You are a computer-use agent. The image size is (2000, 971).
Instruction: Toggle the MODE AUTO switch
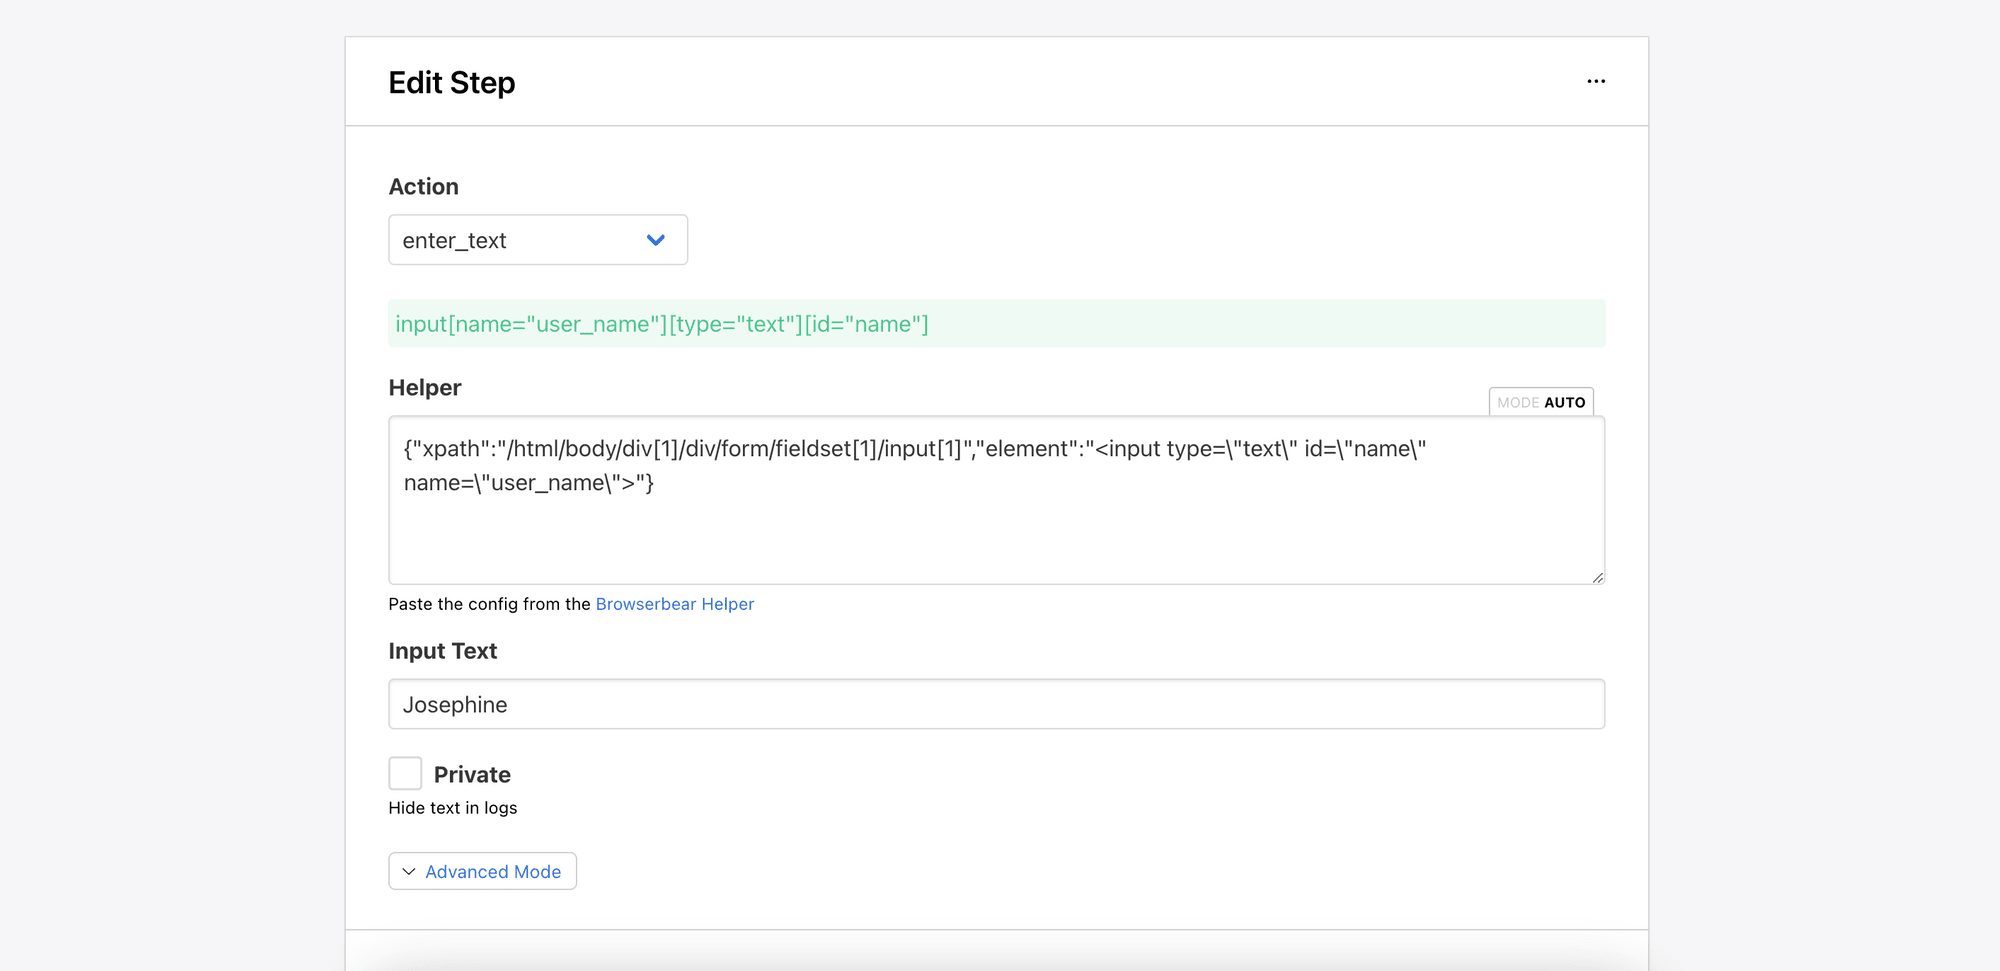(1541, 402)
